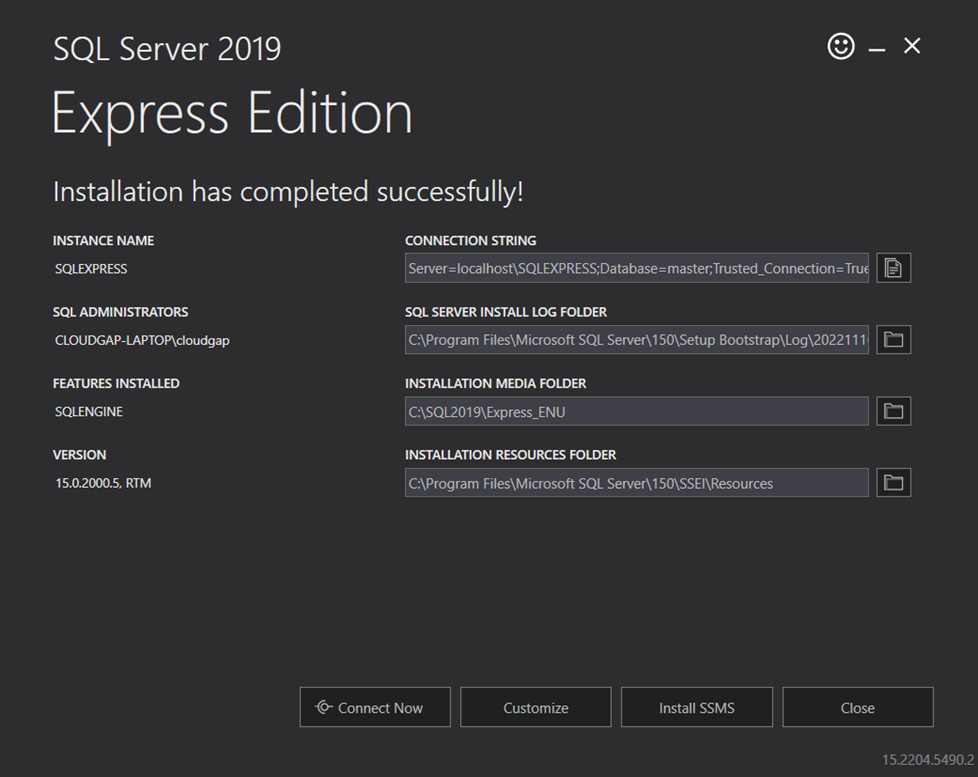Click the Close button at bottom
The height and width of the screenshot is (777, 978).
coord(858,707)
